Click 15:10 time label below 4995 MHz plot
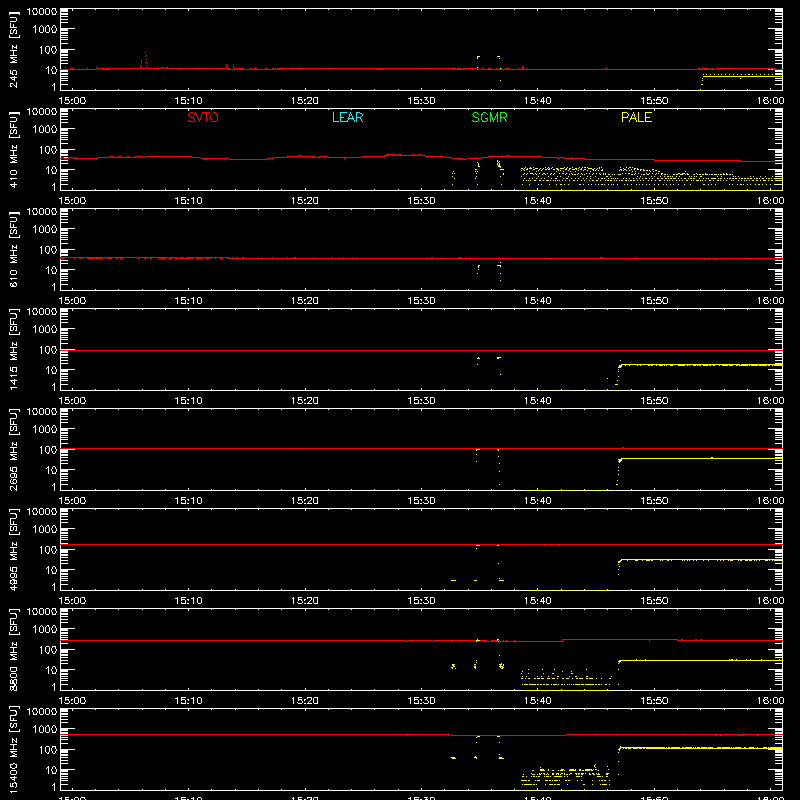This screenshot has height=800, width=800. coord(188,601)
